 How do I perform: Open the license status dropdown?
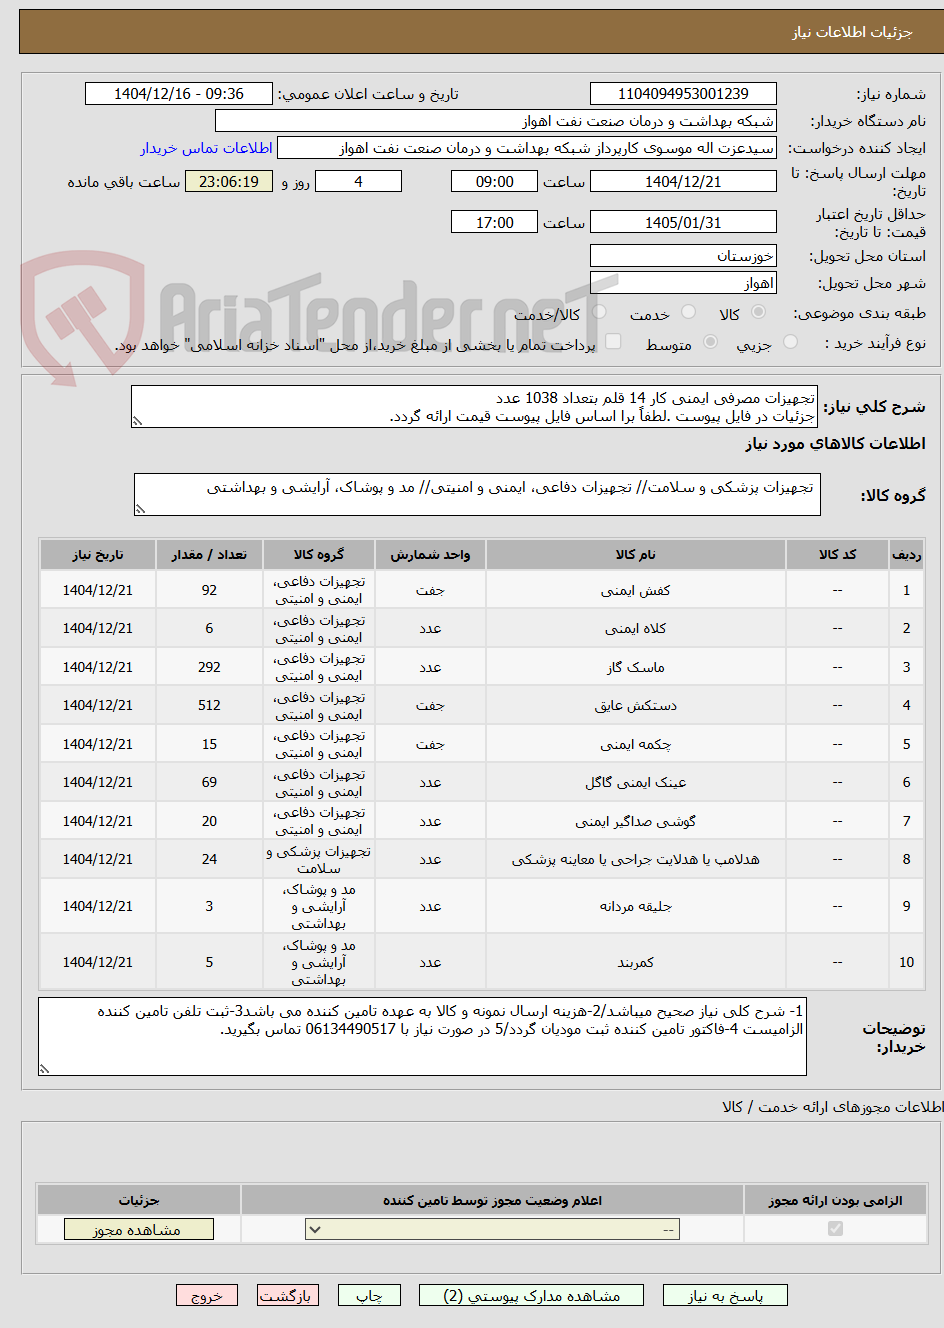click(x=492, y=1229)
